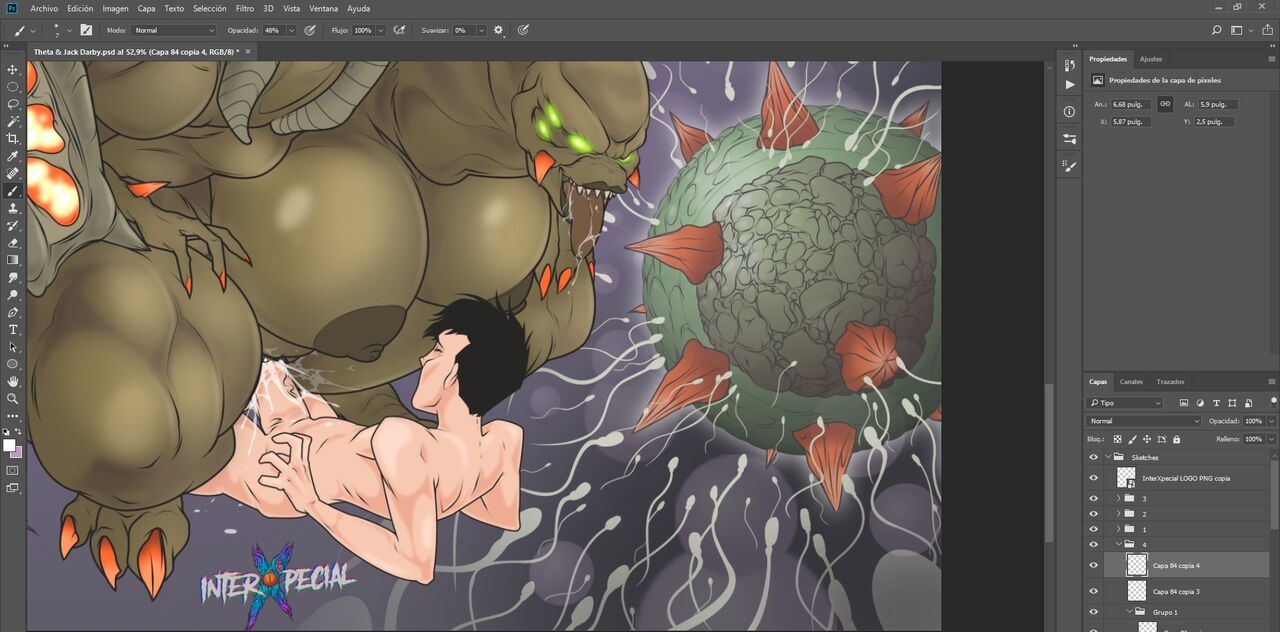This screenshot has height=632, width=1280.
Task: Select the Ellipse shape tool
Action: [x=13, y=364]
